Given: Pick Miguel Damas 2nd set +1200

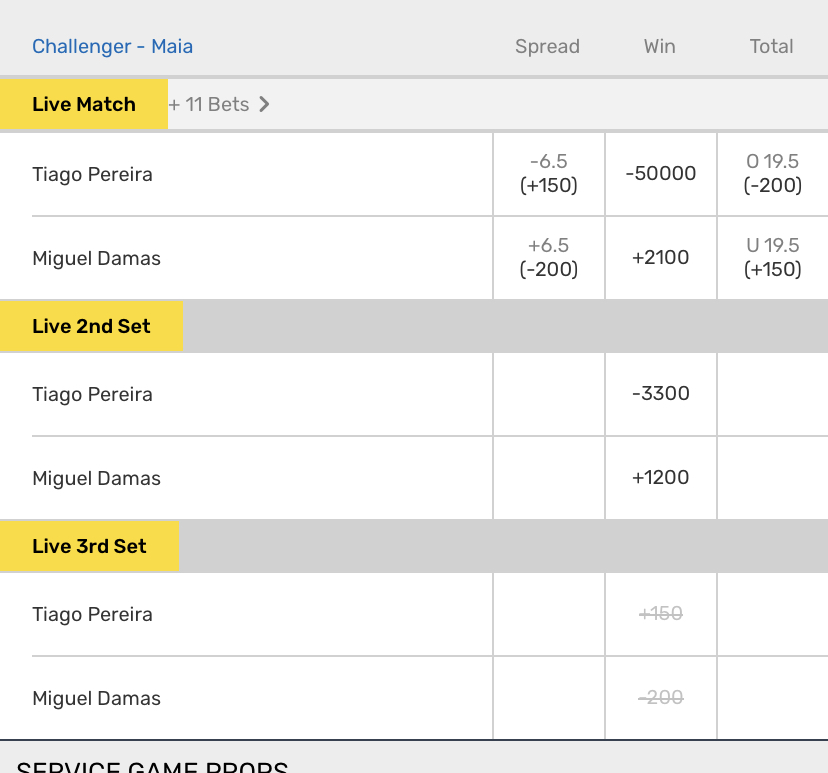Looking at the screenshot, I should (660, 477).
